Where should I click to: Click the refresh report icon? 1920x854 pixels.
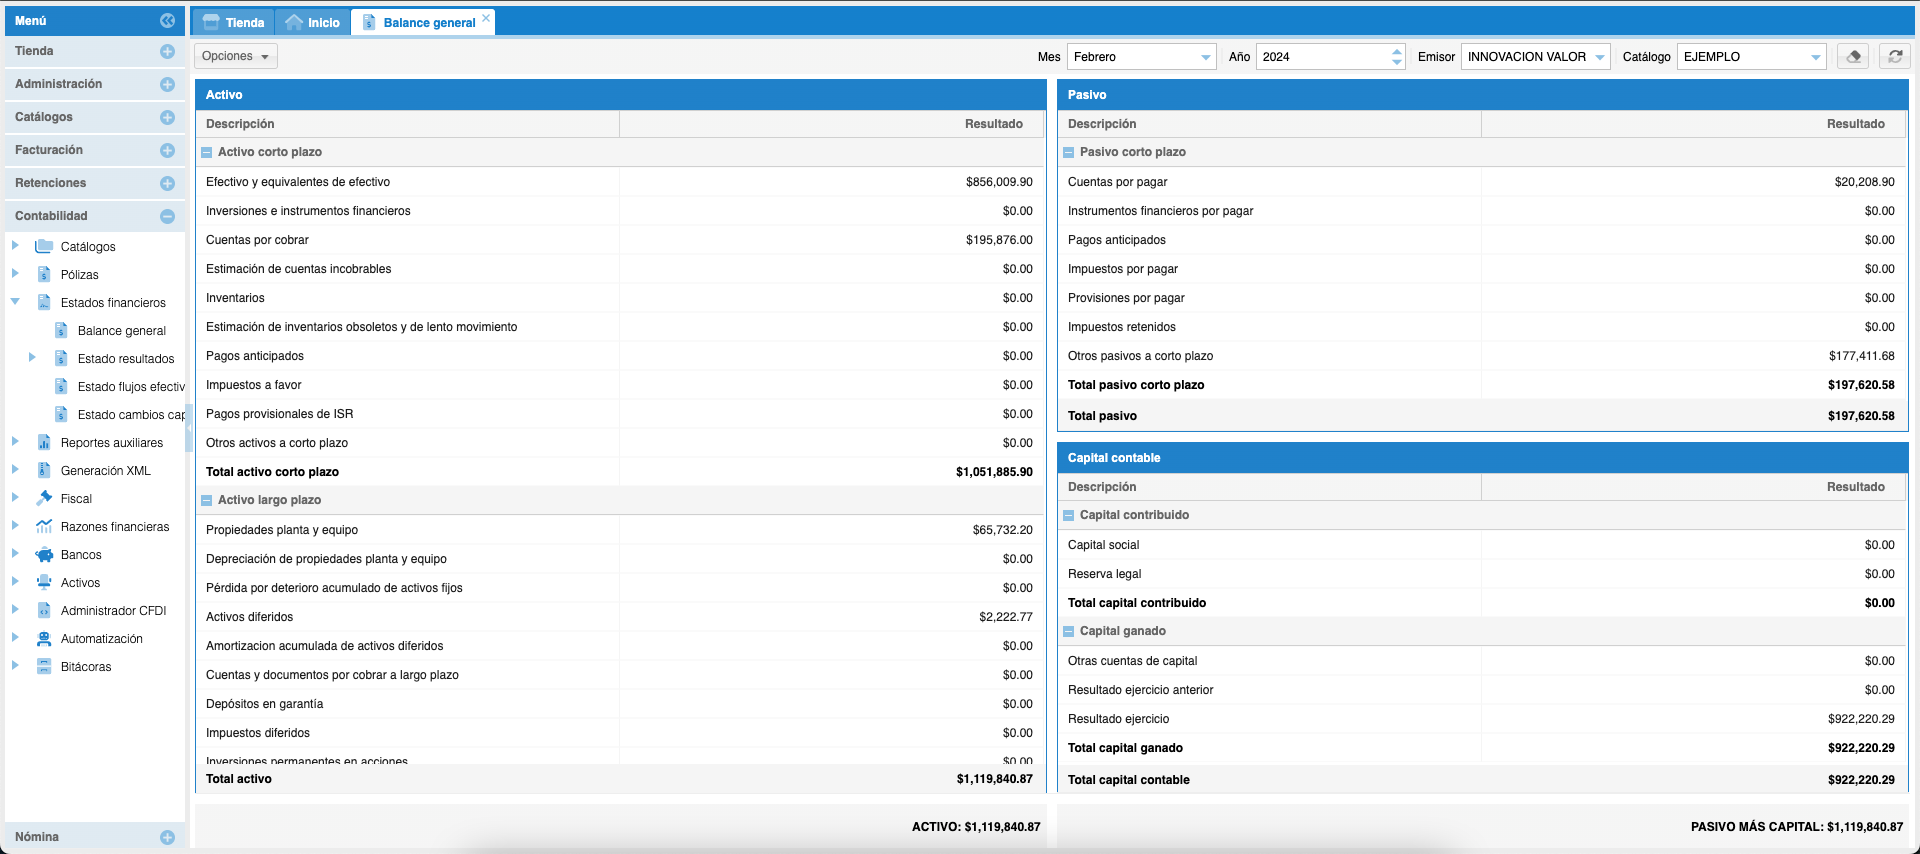tap(1895, 57)
